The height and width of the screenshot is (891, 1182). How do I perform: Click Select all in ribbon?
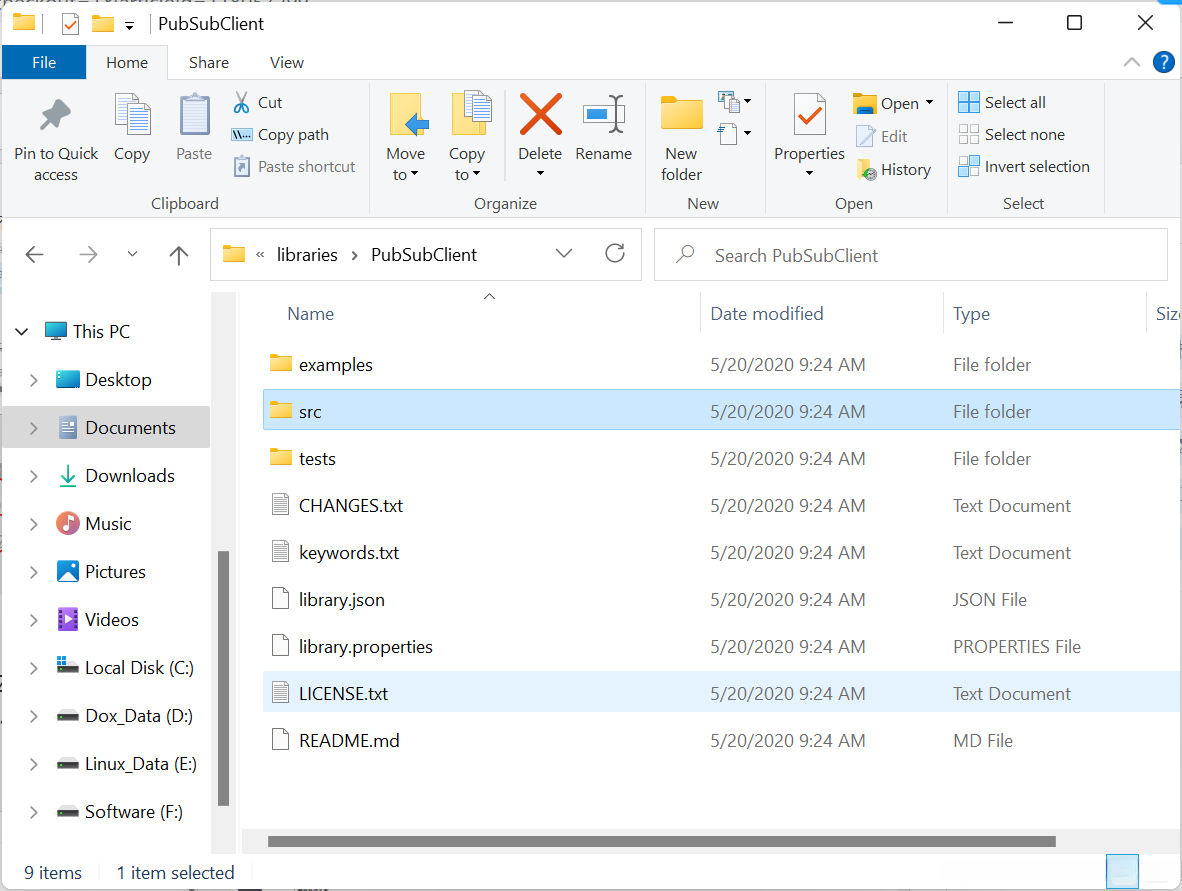1002,103
